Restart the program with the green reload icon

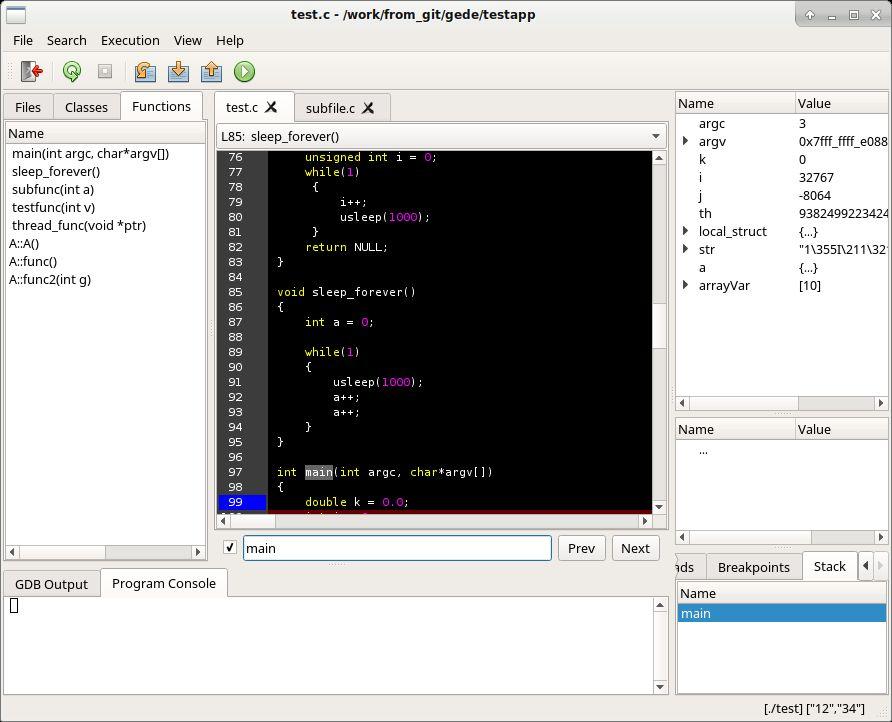point(72,71)
